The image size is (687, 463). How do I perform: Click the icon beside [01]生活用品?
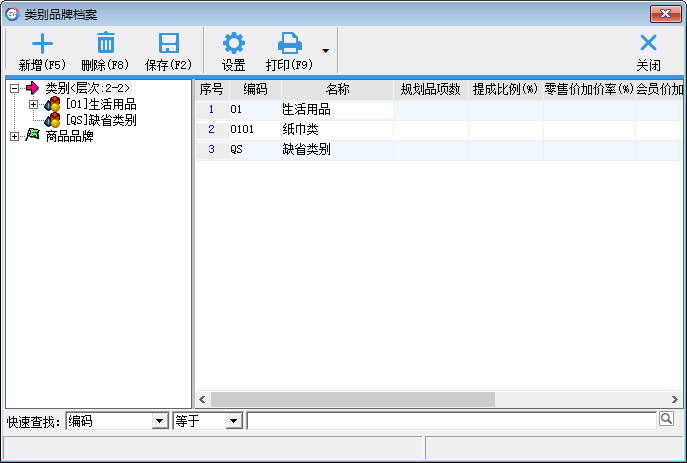coord(52,104)
